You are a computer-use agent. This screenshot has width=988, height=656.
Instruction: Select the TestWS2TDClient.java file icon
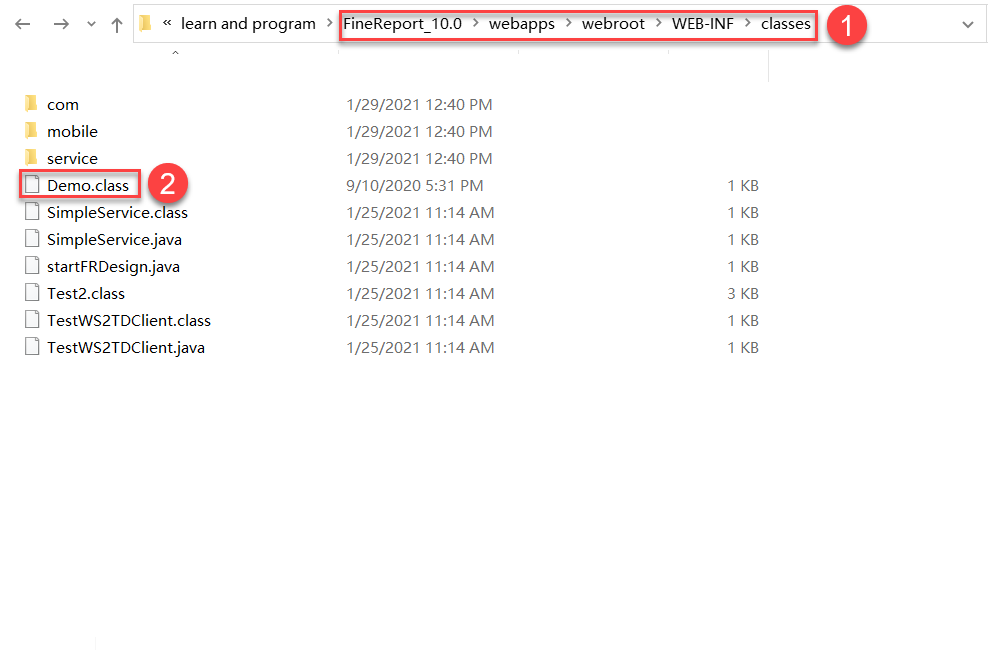pyautogui.click(x=33, y=347)
